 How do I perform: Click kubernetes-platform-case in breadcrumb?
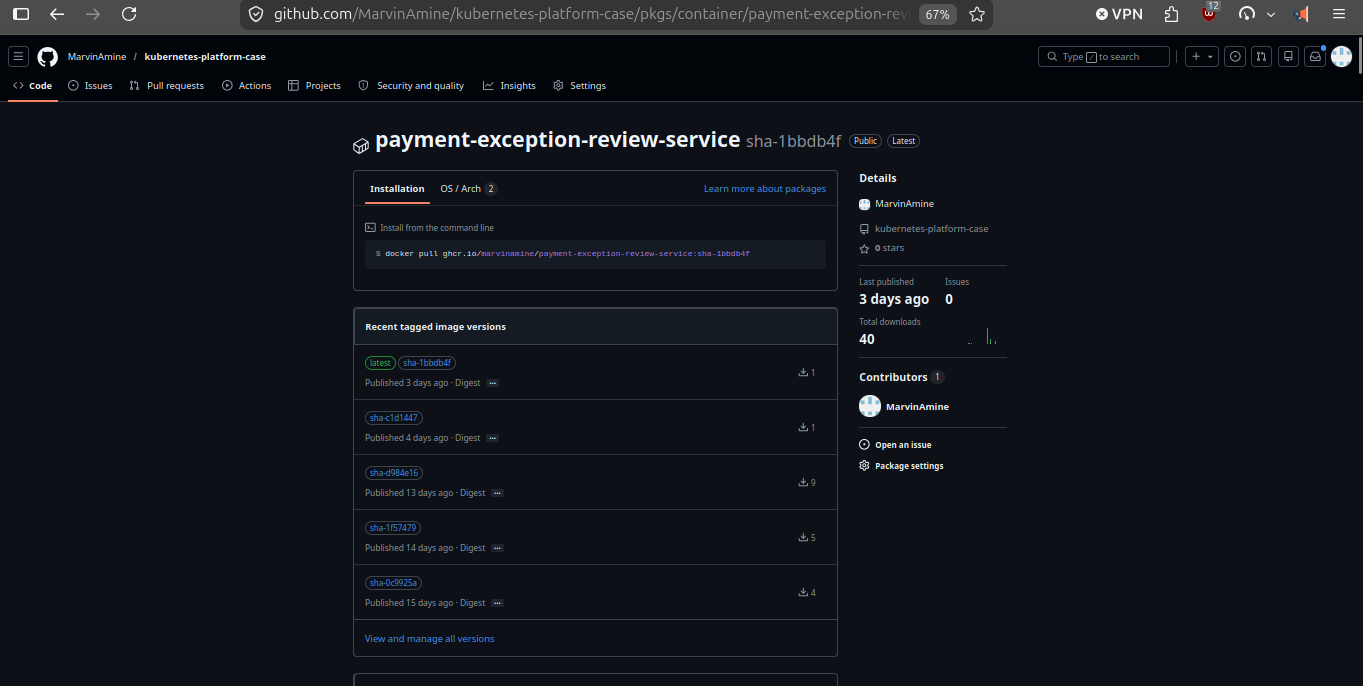pyautogui.click(x=205, y=57)
